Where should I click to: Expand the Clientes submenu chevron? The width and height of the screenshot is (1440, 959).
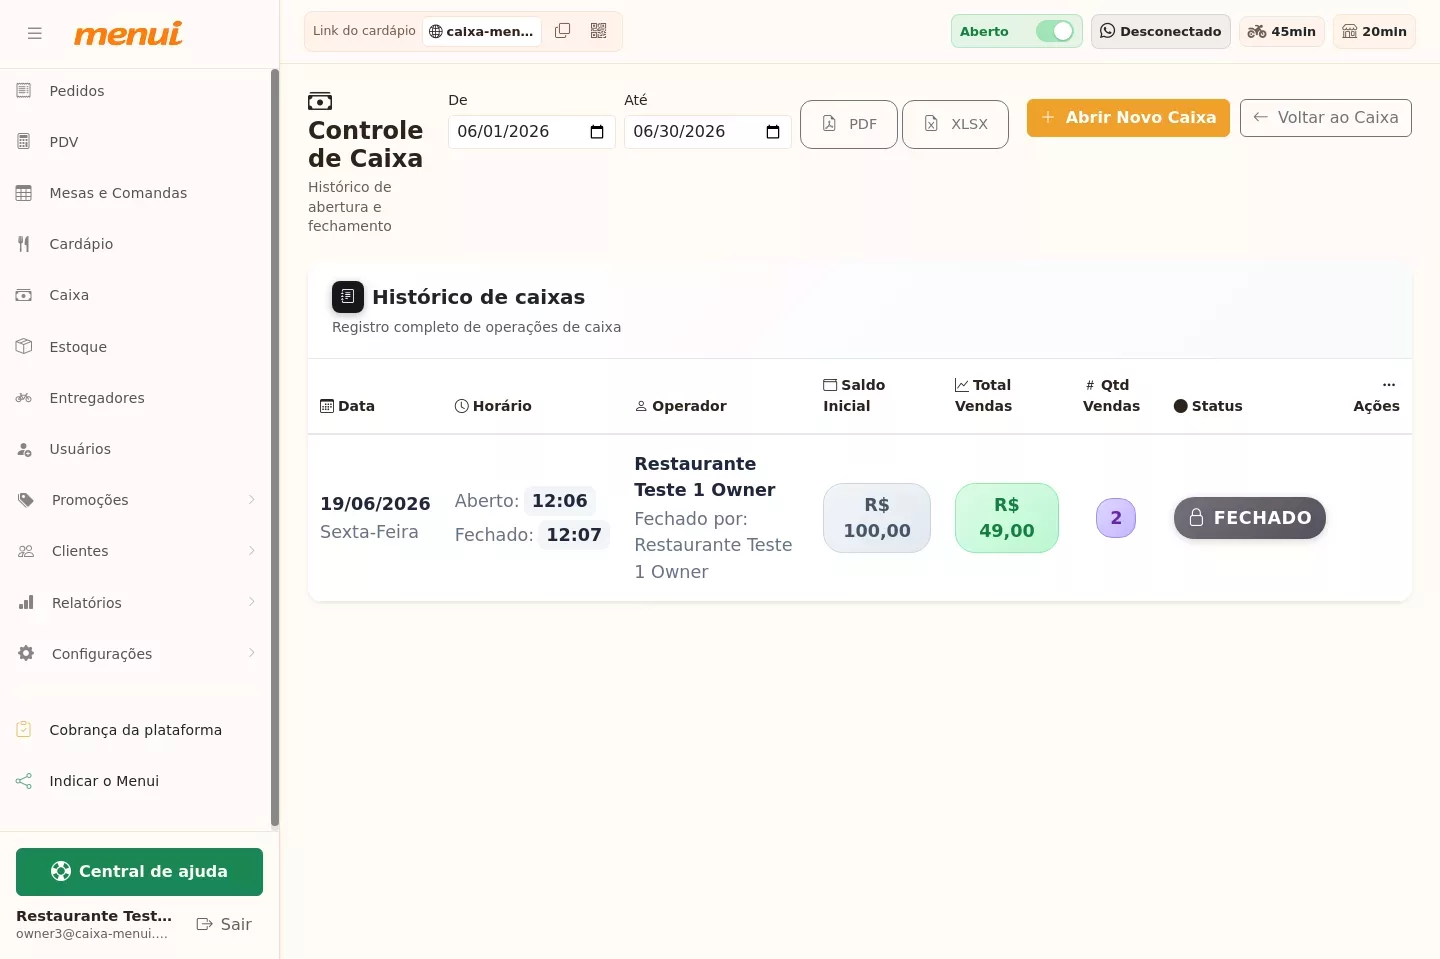pos(252,551)
